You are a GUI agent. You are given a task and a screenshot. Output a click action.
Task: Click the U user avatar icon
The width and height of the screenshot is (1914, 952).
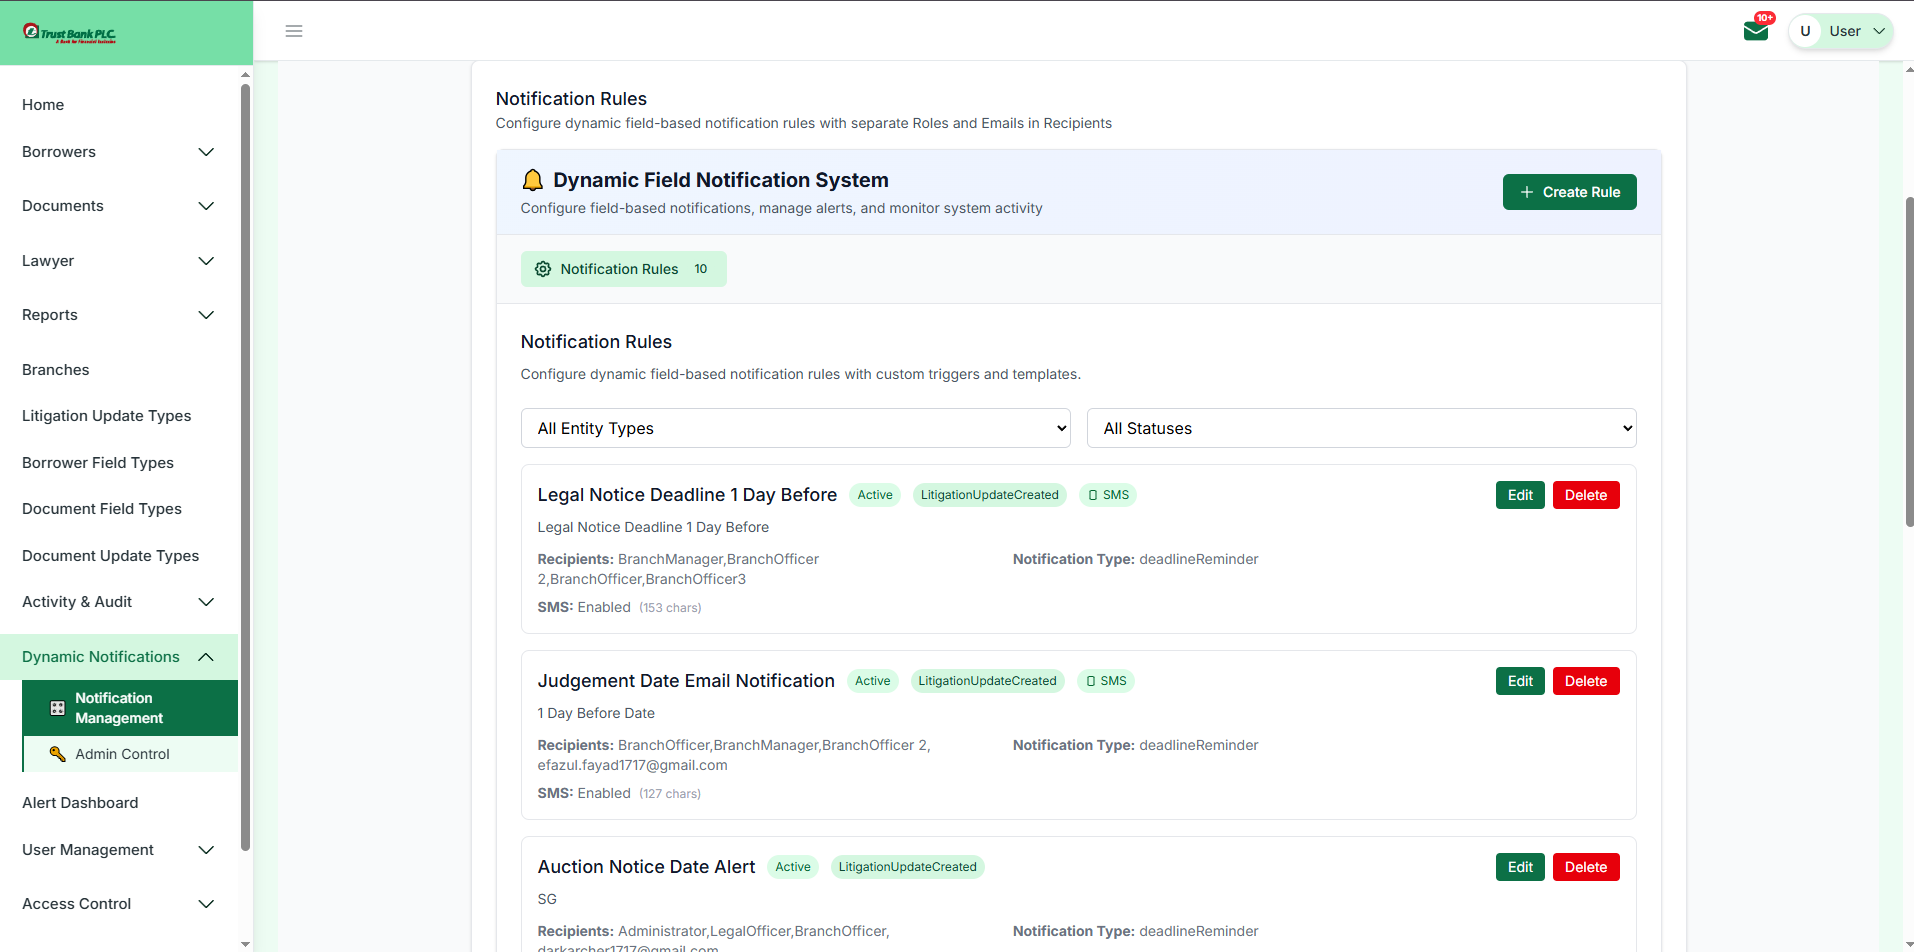point(1805,31)
